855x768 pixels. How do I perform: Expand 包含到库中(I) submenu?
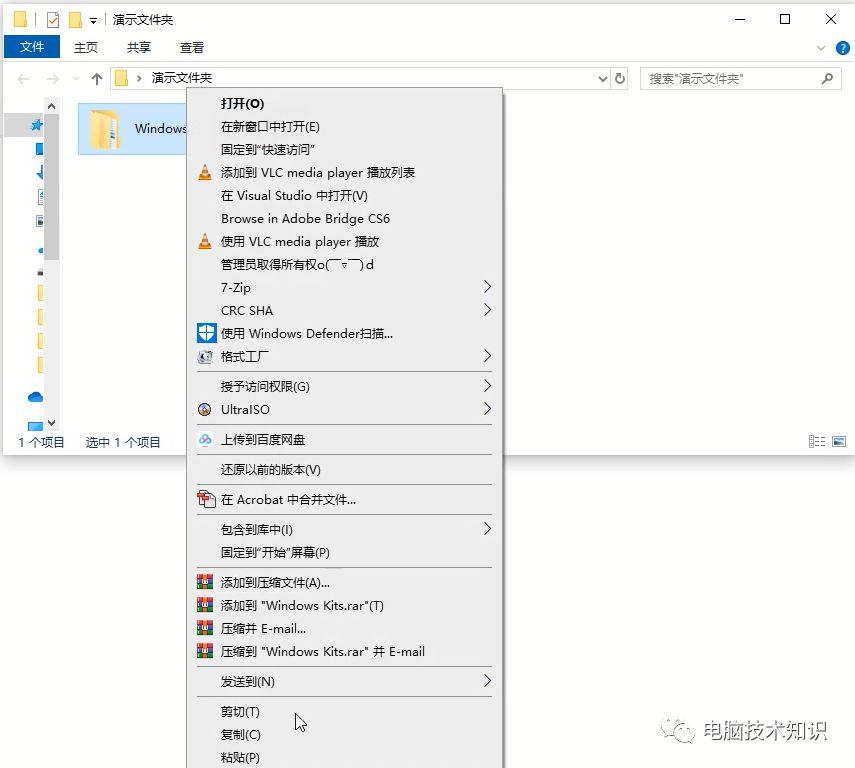click(487, 529)
